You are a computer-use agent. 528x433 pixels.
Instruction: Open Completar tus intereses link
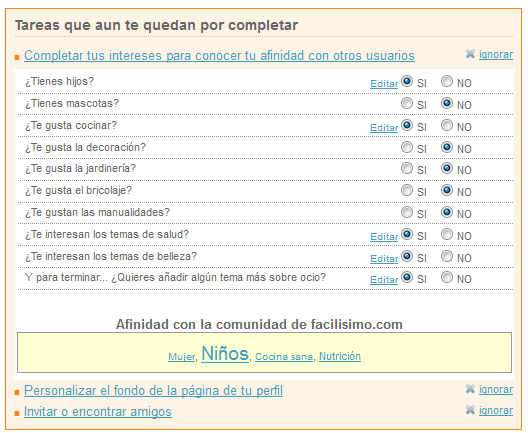pyautogui.click(x=219, y=56)
